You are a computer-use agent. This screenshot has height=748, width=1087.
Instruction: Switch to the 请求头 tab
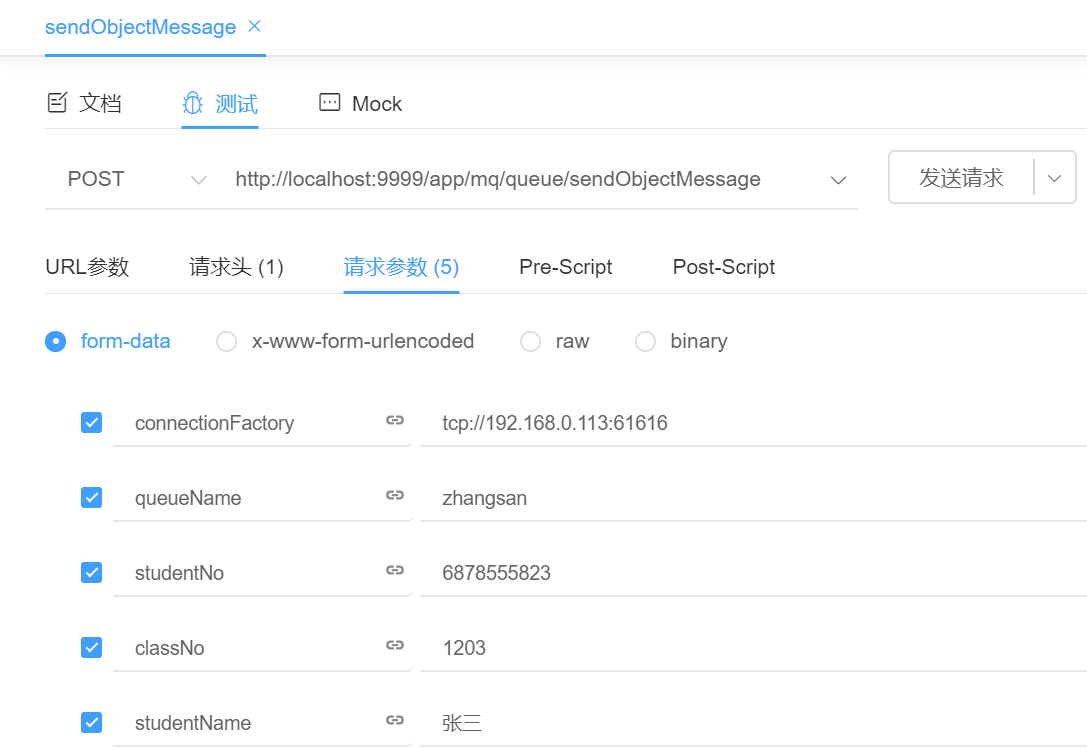pyautogui.click(x=236, y=267)
